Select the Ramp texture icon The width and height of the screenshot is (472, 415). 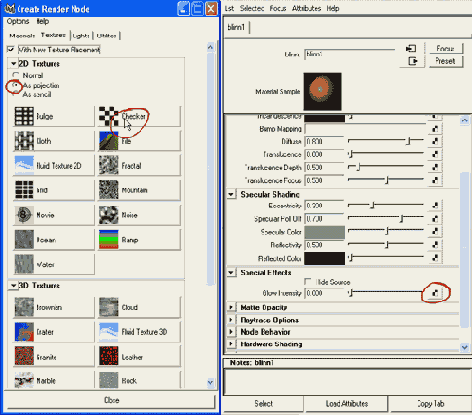coord(109,240)
